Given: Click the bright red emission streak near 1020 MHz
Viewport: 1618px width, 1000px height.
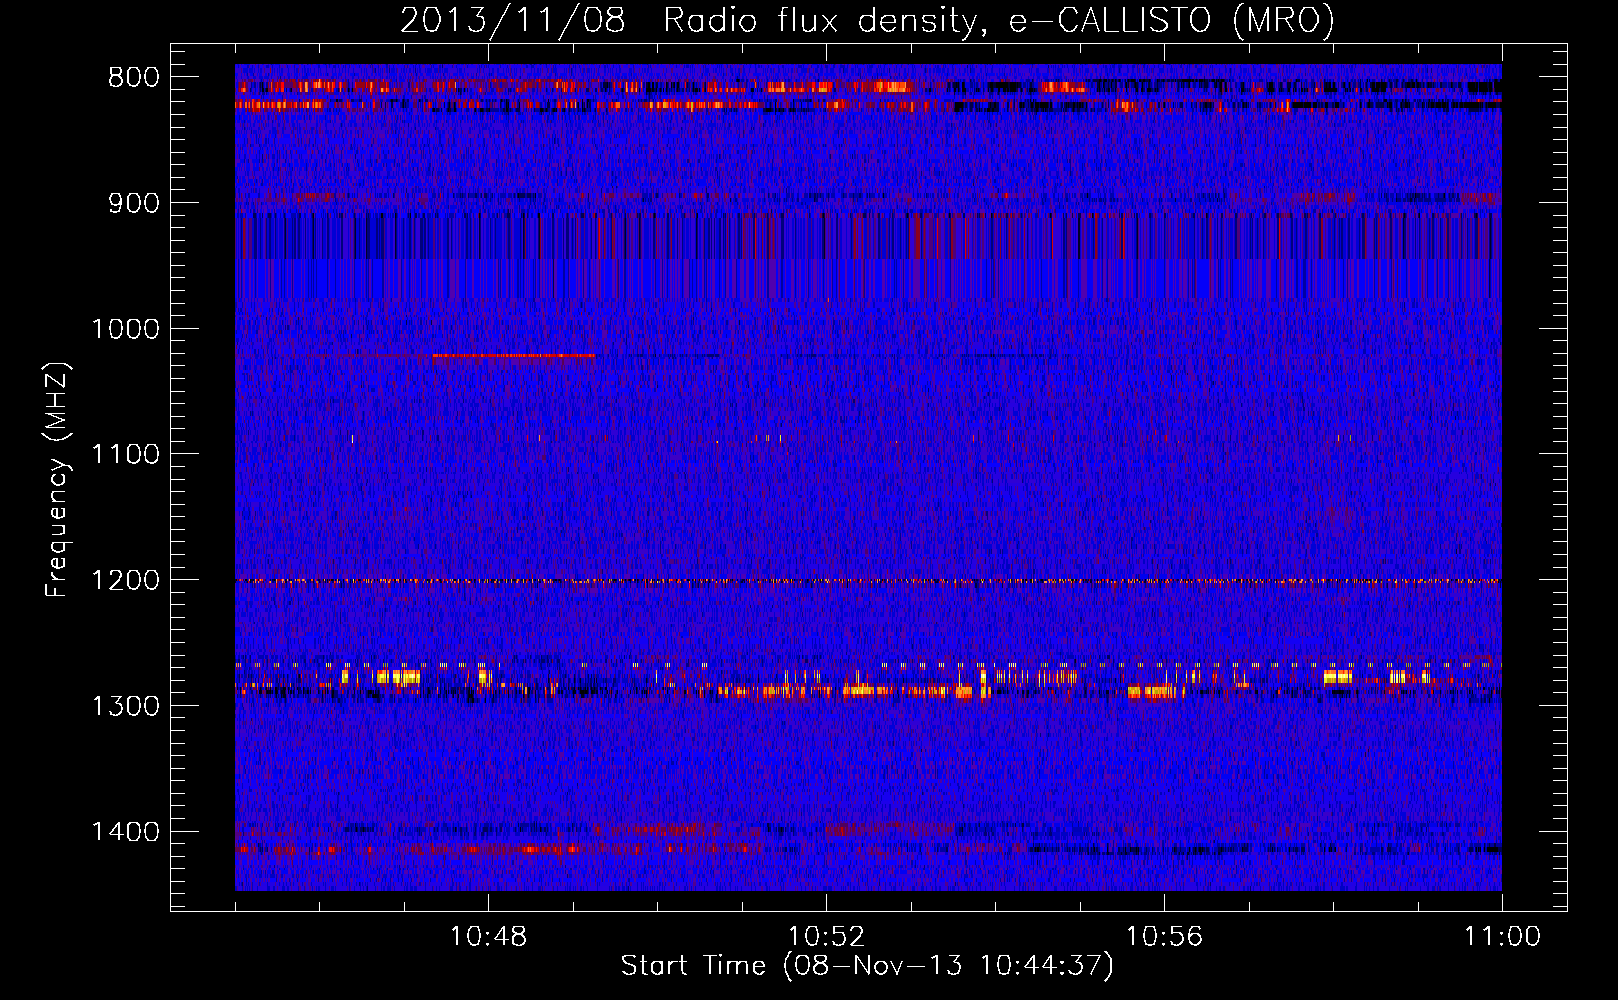Looking at the screenshot, I should [513, 355].
